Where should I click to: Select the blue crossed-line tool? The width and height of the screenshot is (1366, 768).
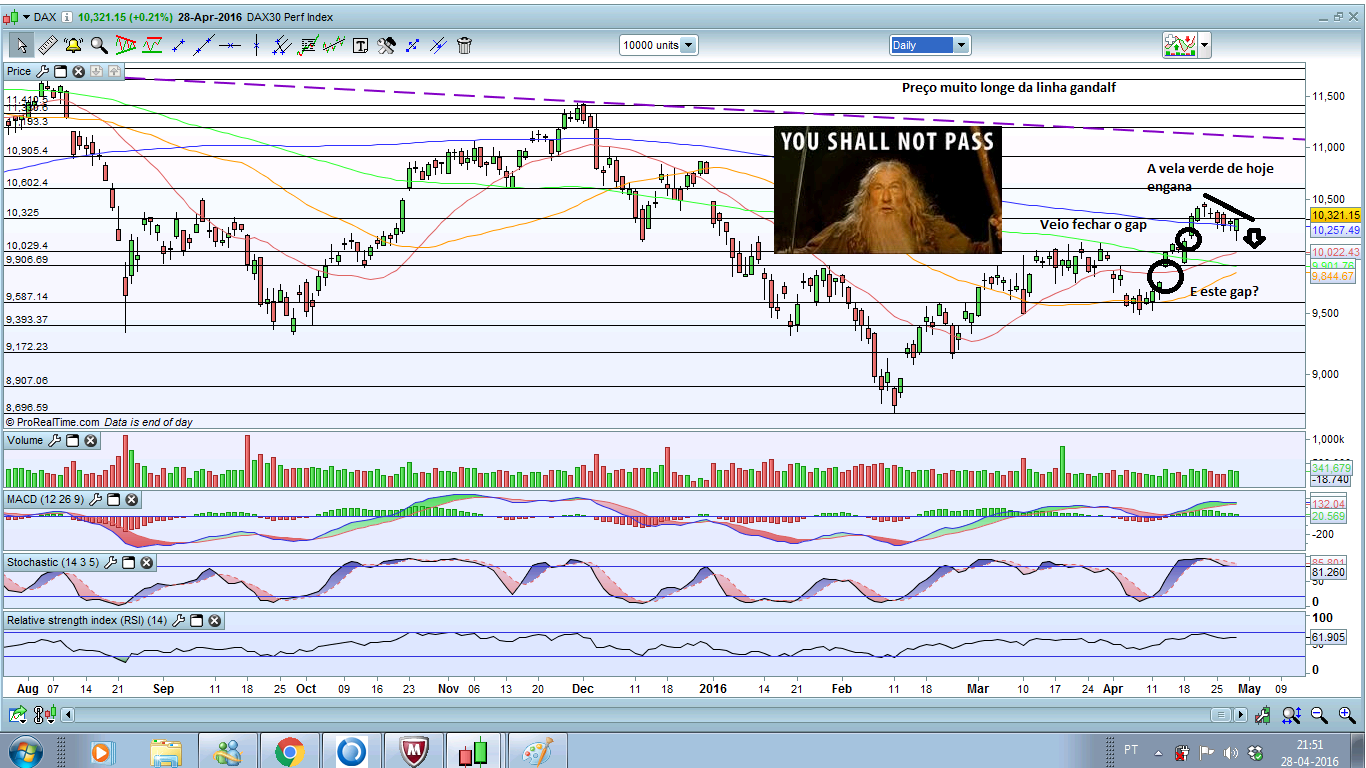click(438, 45)
